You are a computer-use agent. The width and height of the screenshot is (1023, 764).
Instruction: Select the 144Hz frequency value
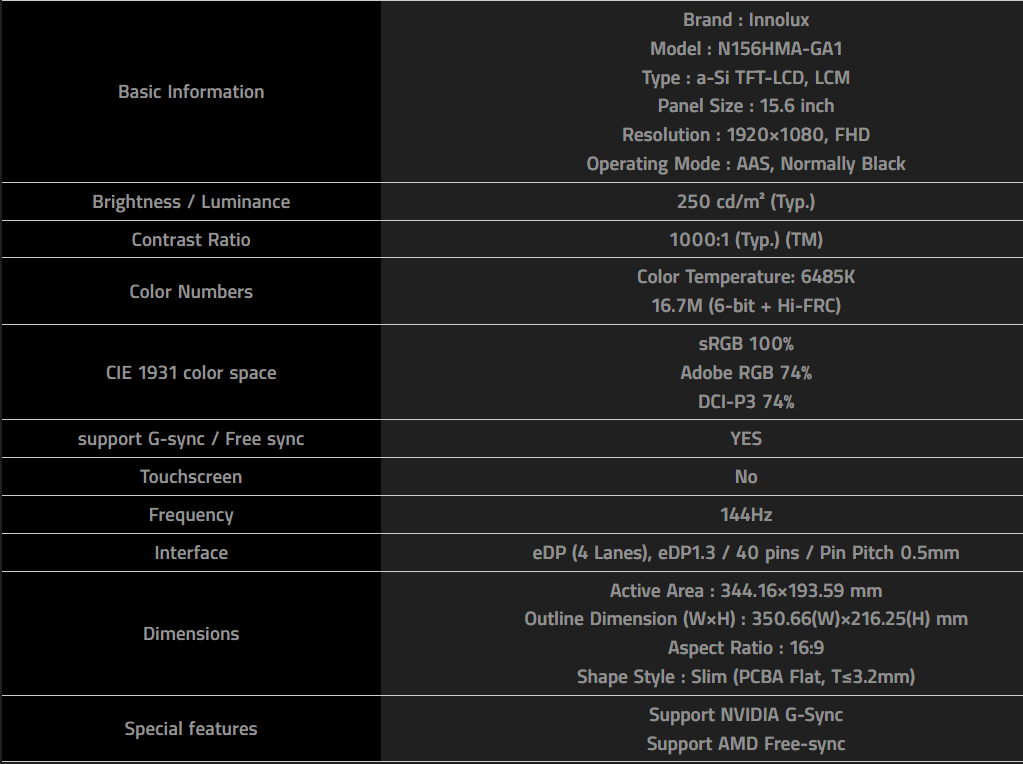[746, 515]
